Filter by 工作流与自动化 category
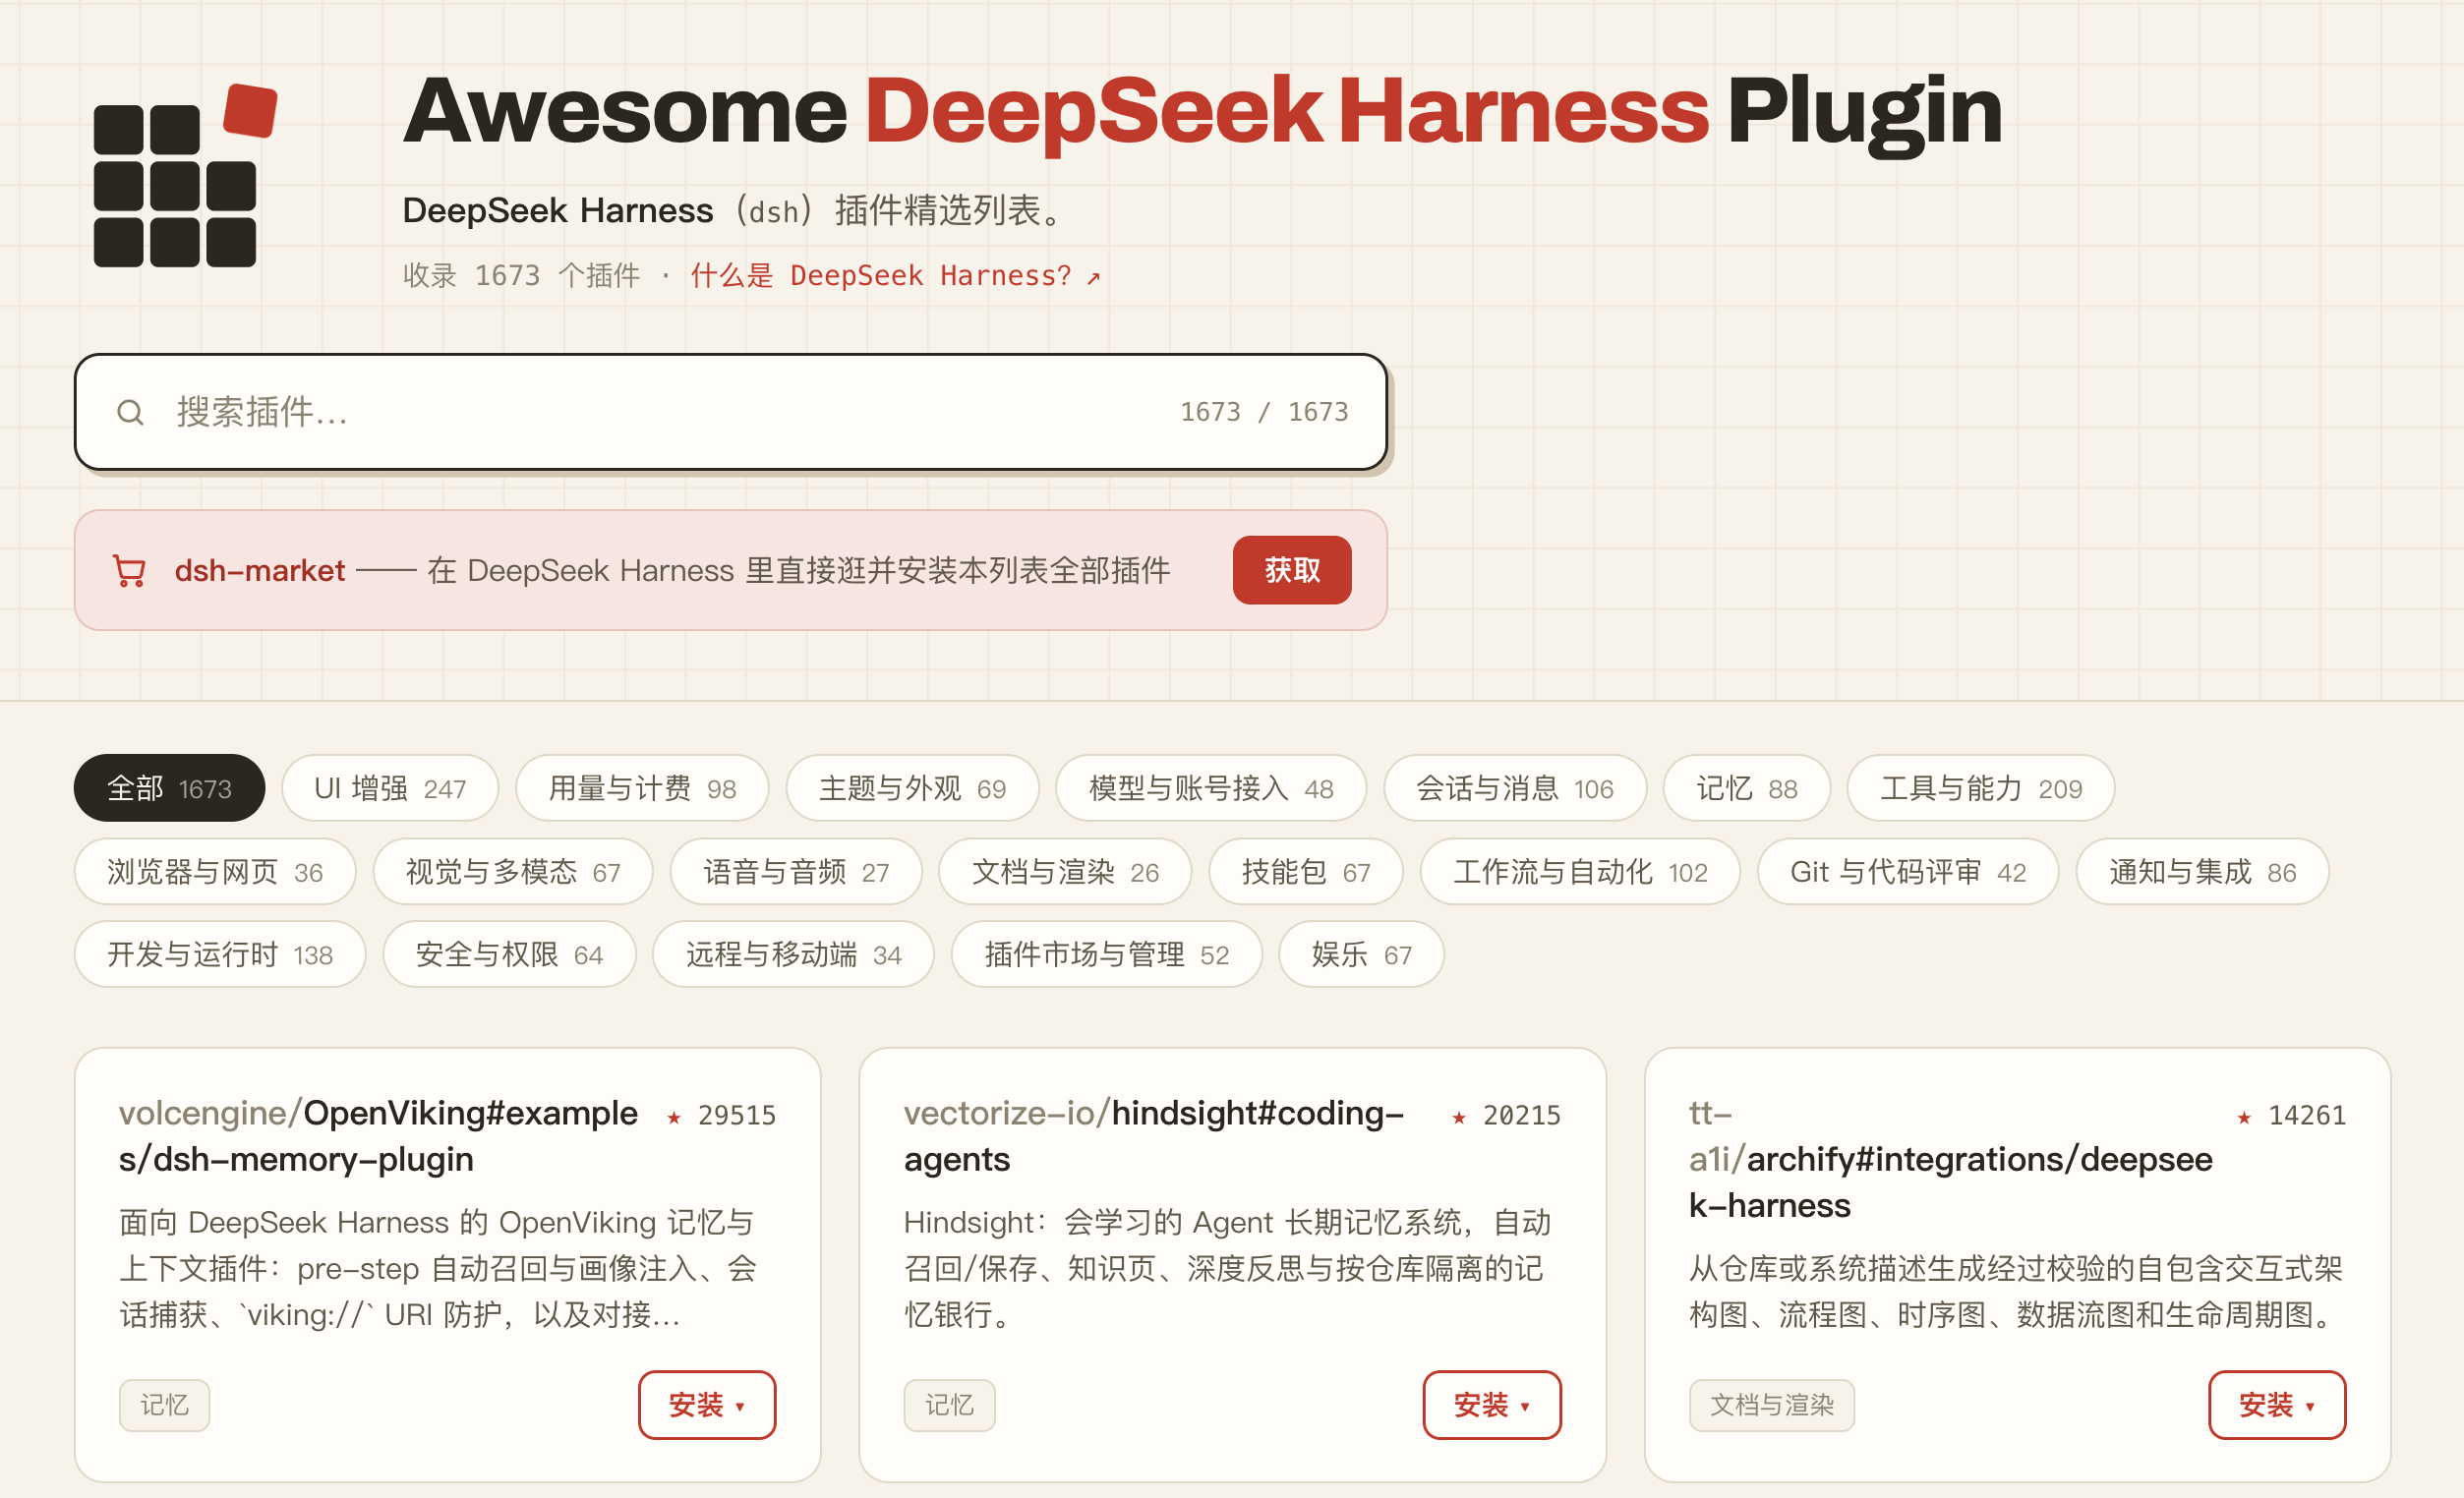 click(x=1580, y=871)
